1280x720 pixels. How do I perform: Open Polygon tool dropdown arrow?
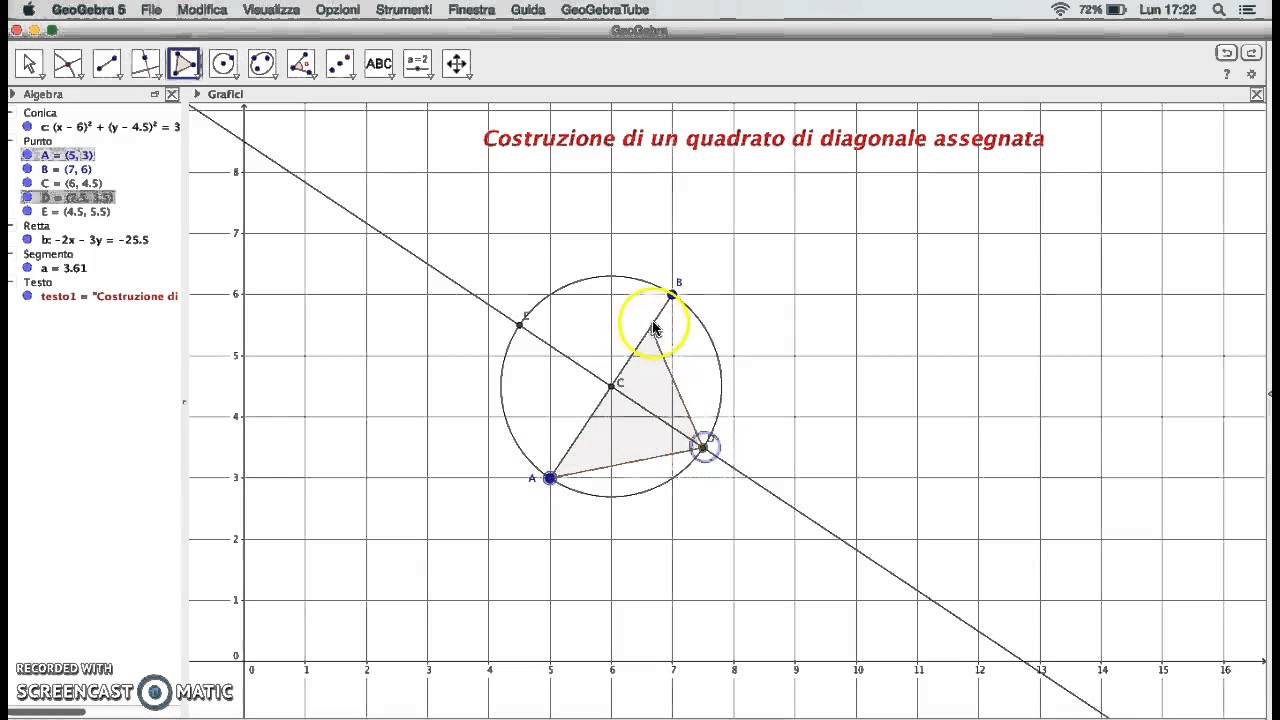tap(197, 76)
